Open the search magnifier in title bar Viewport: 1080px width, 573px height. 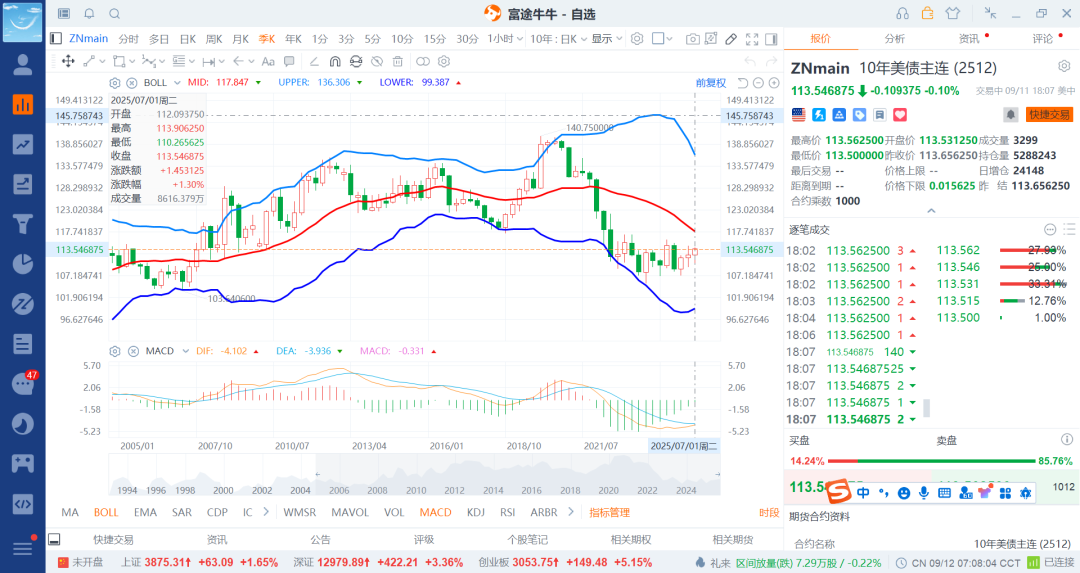pyautogui.click(x=115, y=13)
